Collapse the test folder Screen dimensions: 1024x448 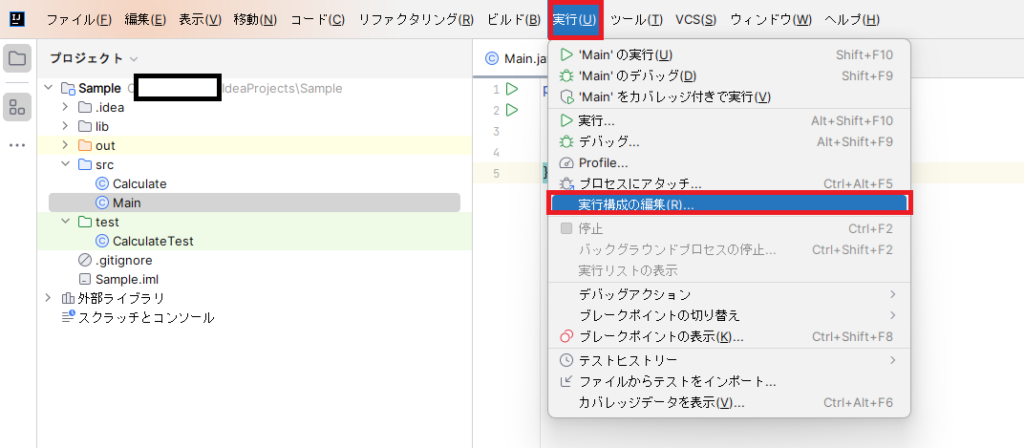[x=65, y=222]
